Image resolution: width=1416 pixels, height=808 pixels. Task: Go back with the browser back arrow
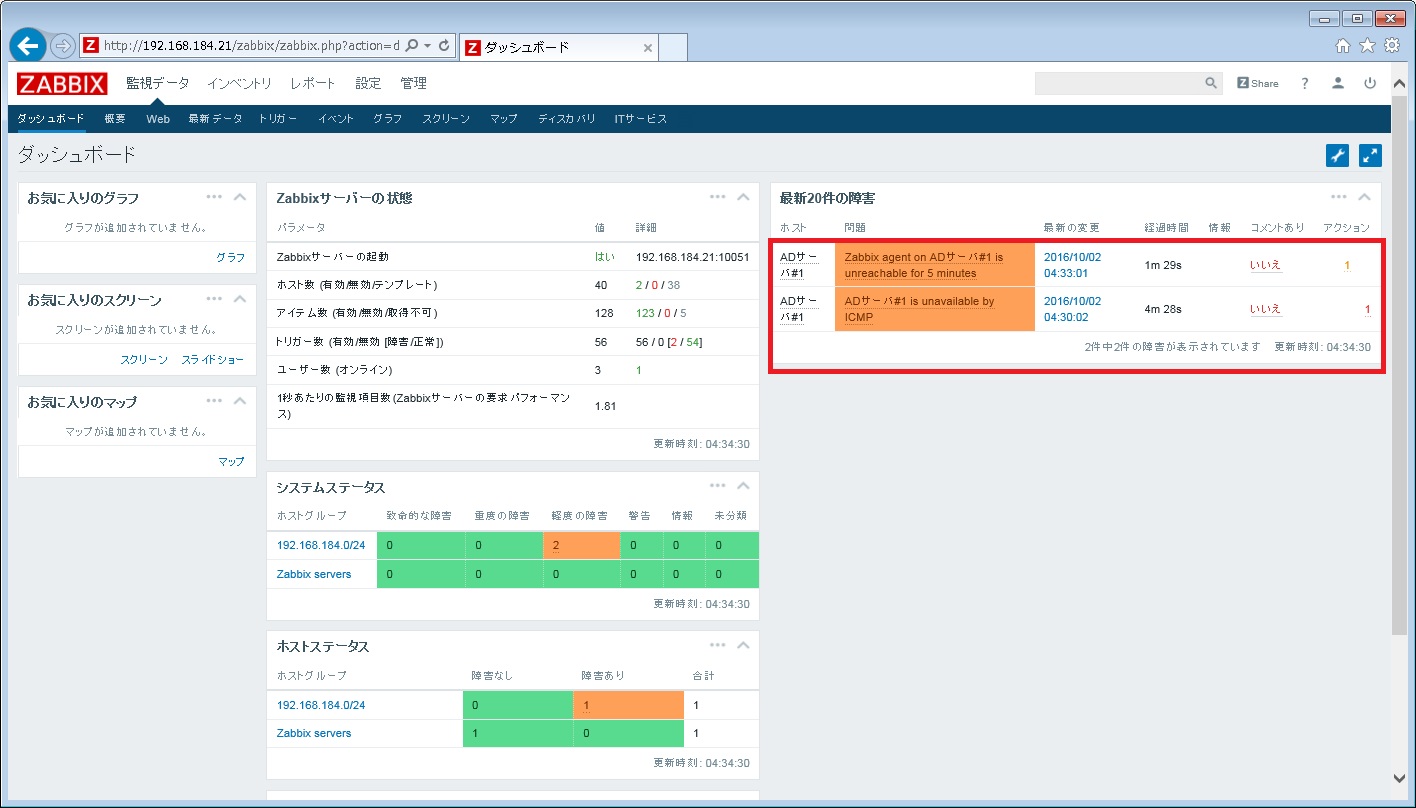coord(27,46)
